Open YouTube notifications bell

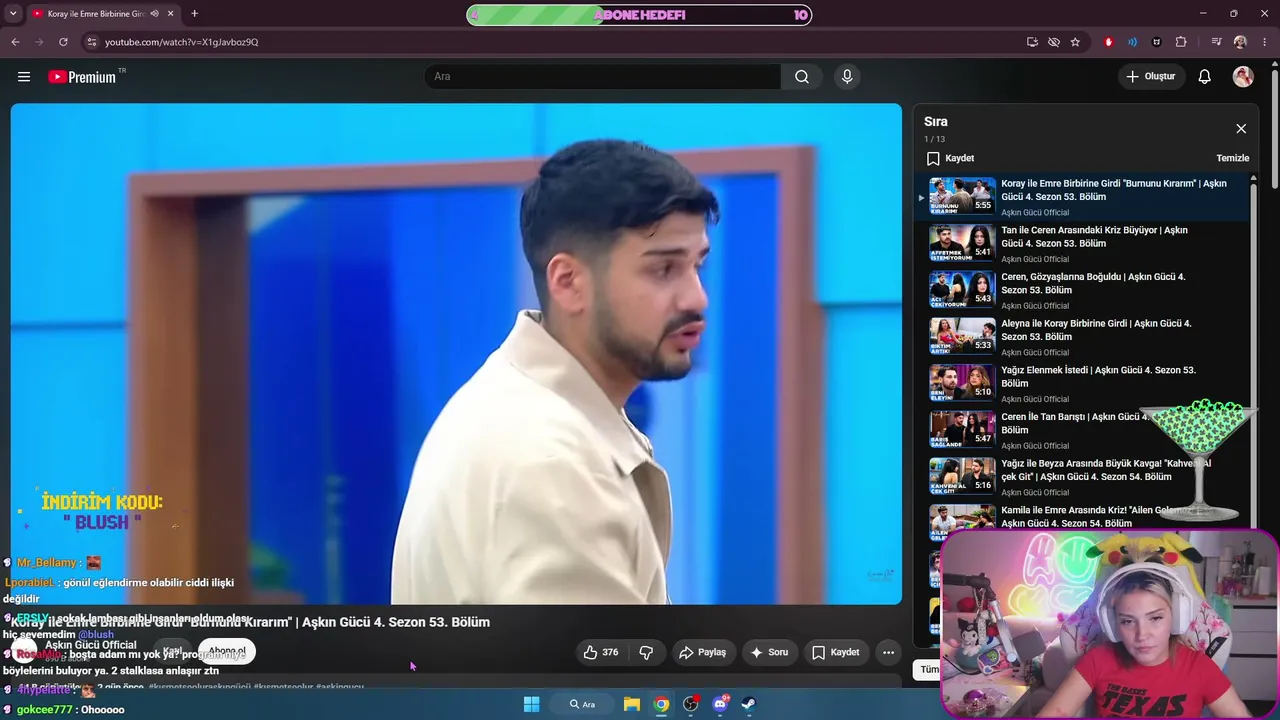(x=1205, y=77)
